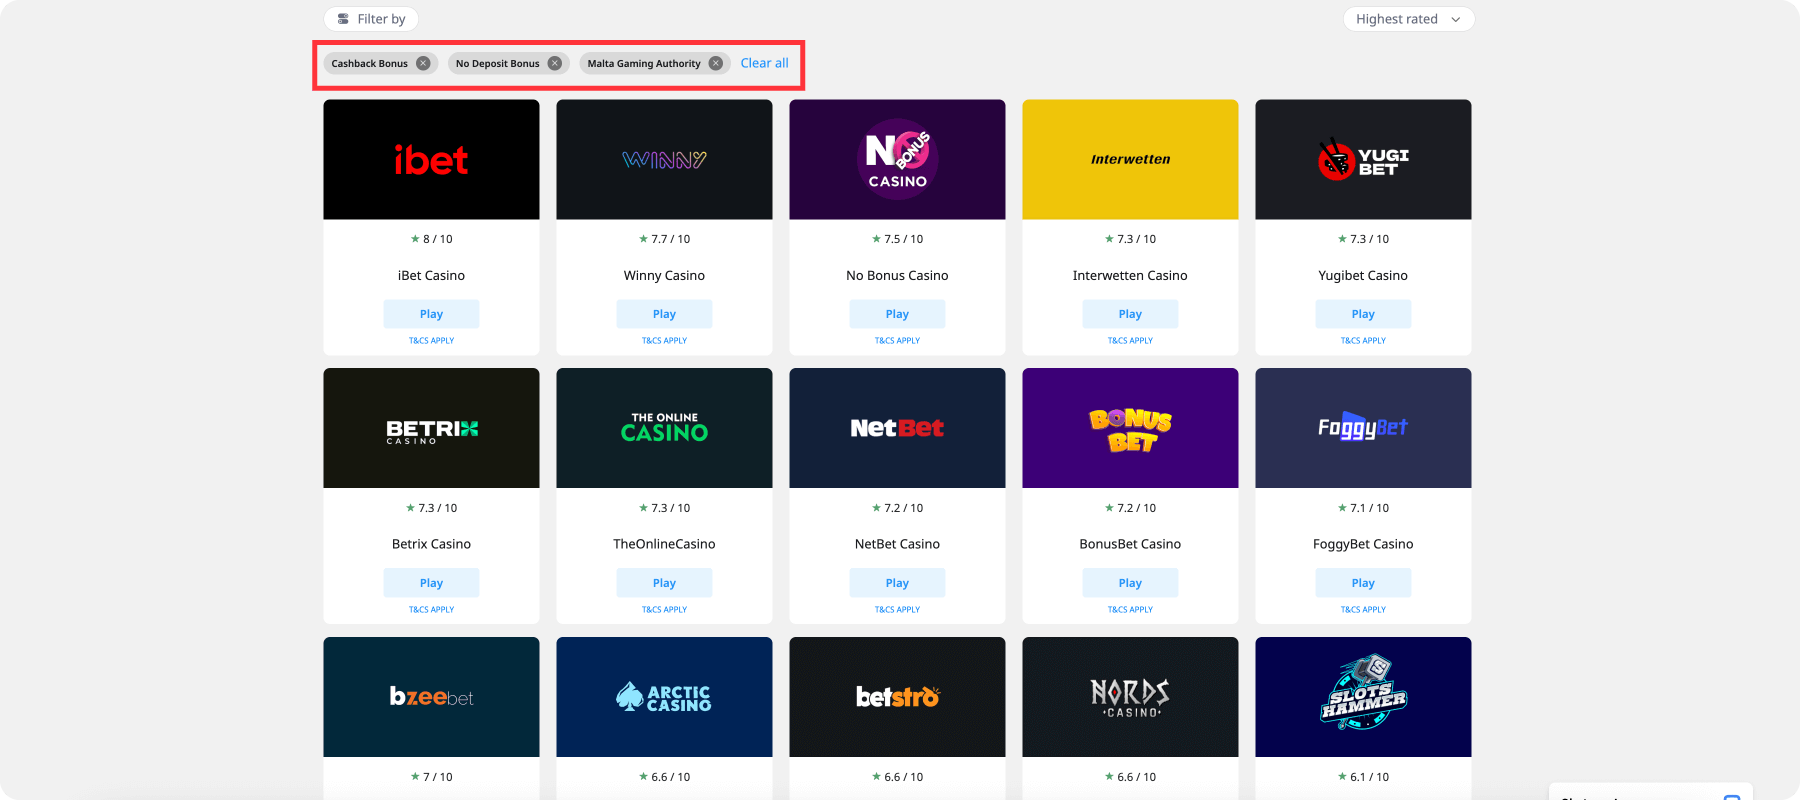The image size is (1800, 800).
Task: Open the Filter by options
Action: [371, 19]
